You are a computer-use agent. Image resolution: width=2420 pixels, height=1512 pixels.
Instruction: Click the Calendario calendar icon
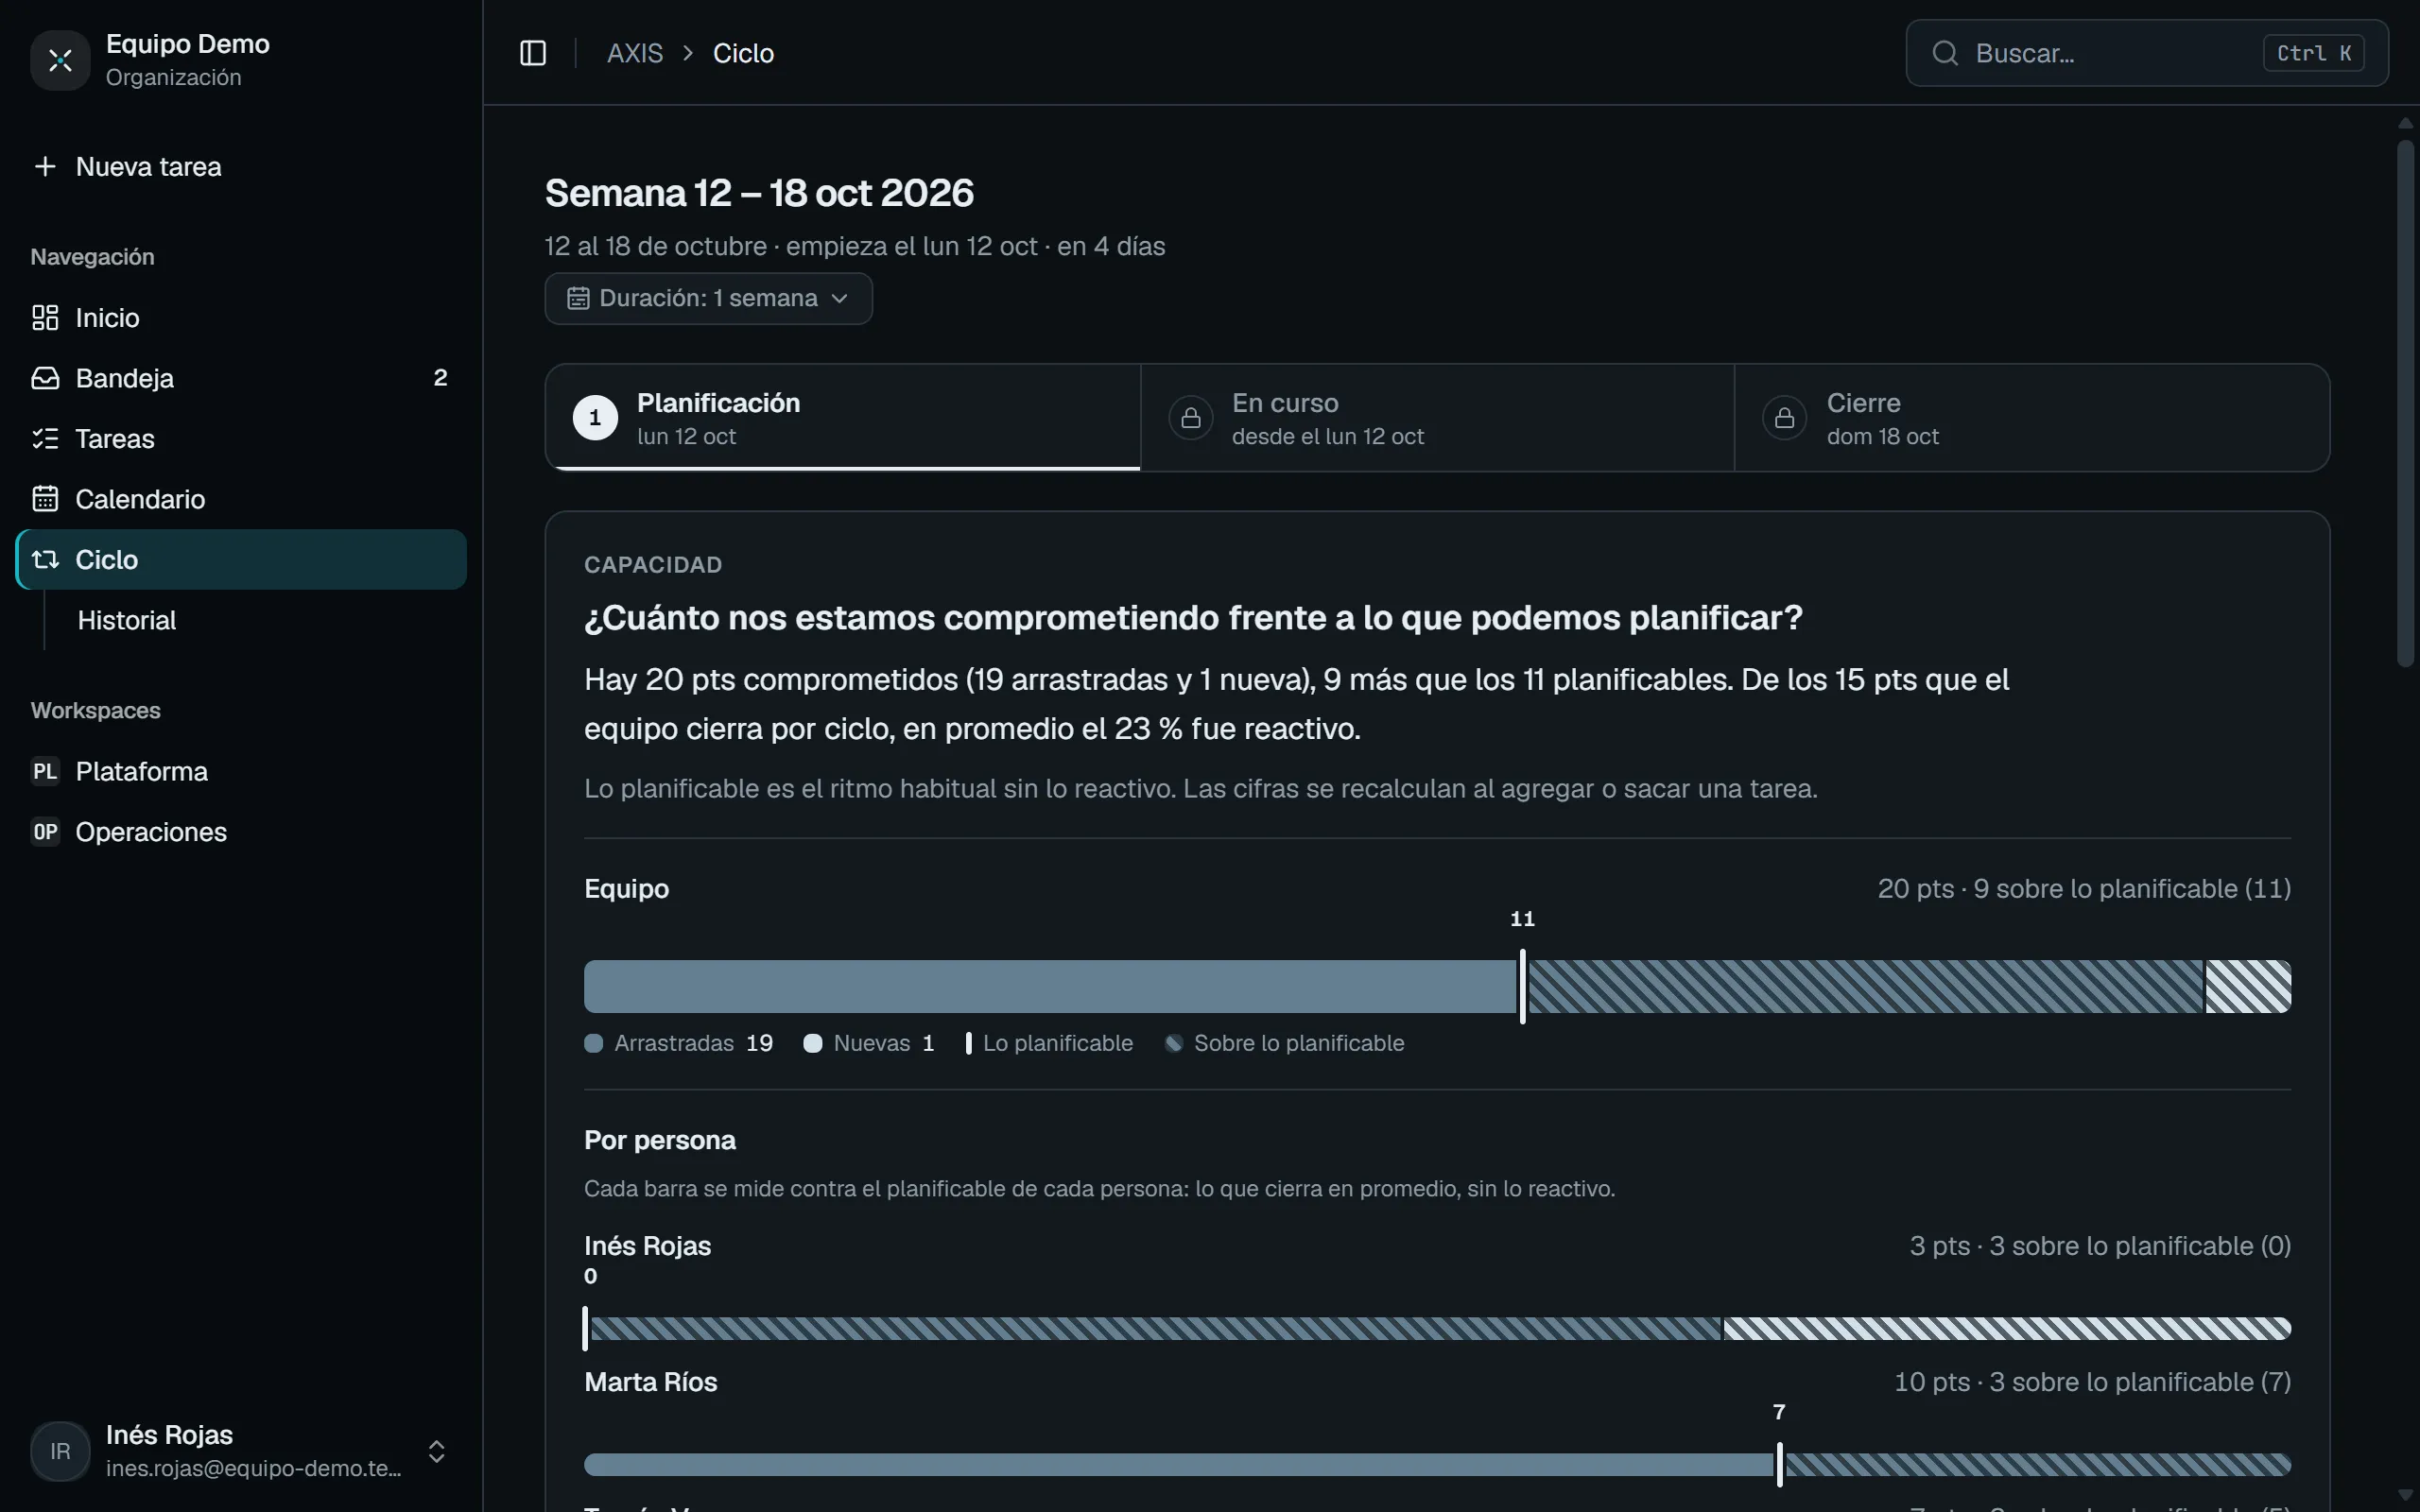tap(45, 499)
